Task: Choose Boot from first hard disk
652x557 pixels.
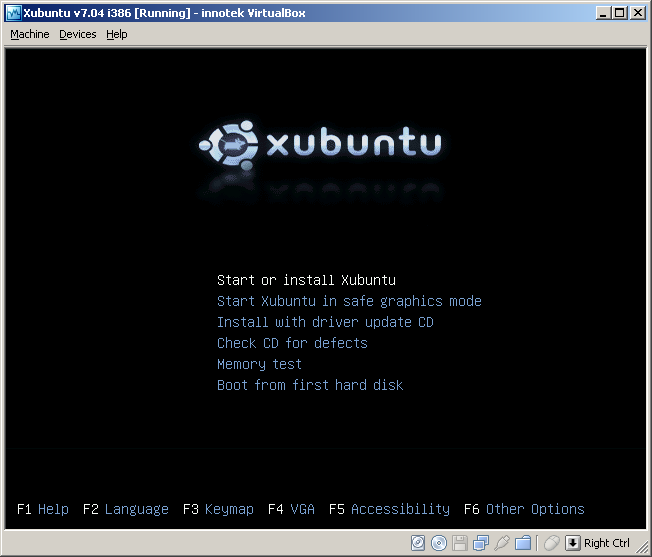Action: tap(310, 385)
